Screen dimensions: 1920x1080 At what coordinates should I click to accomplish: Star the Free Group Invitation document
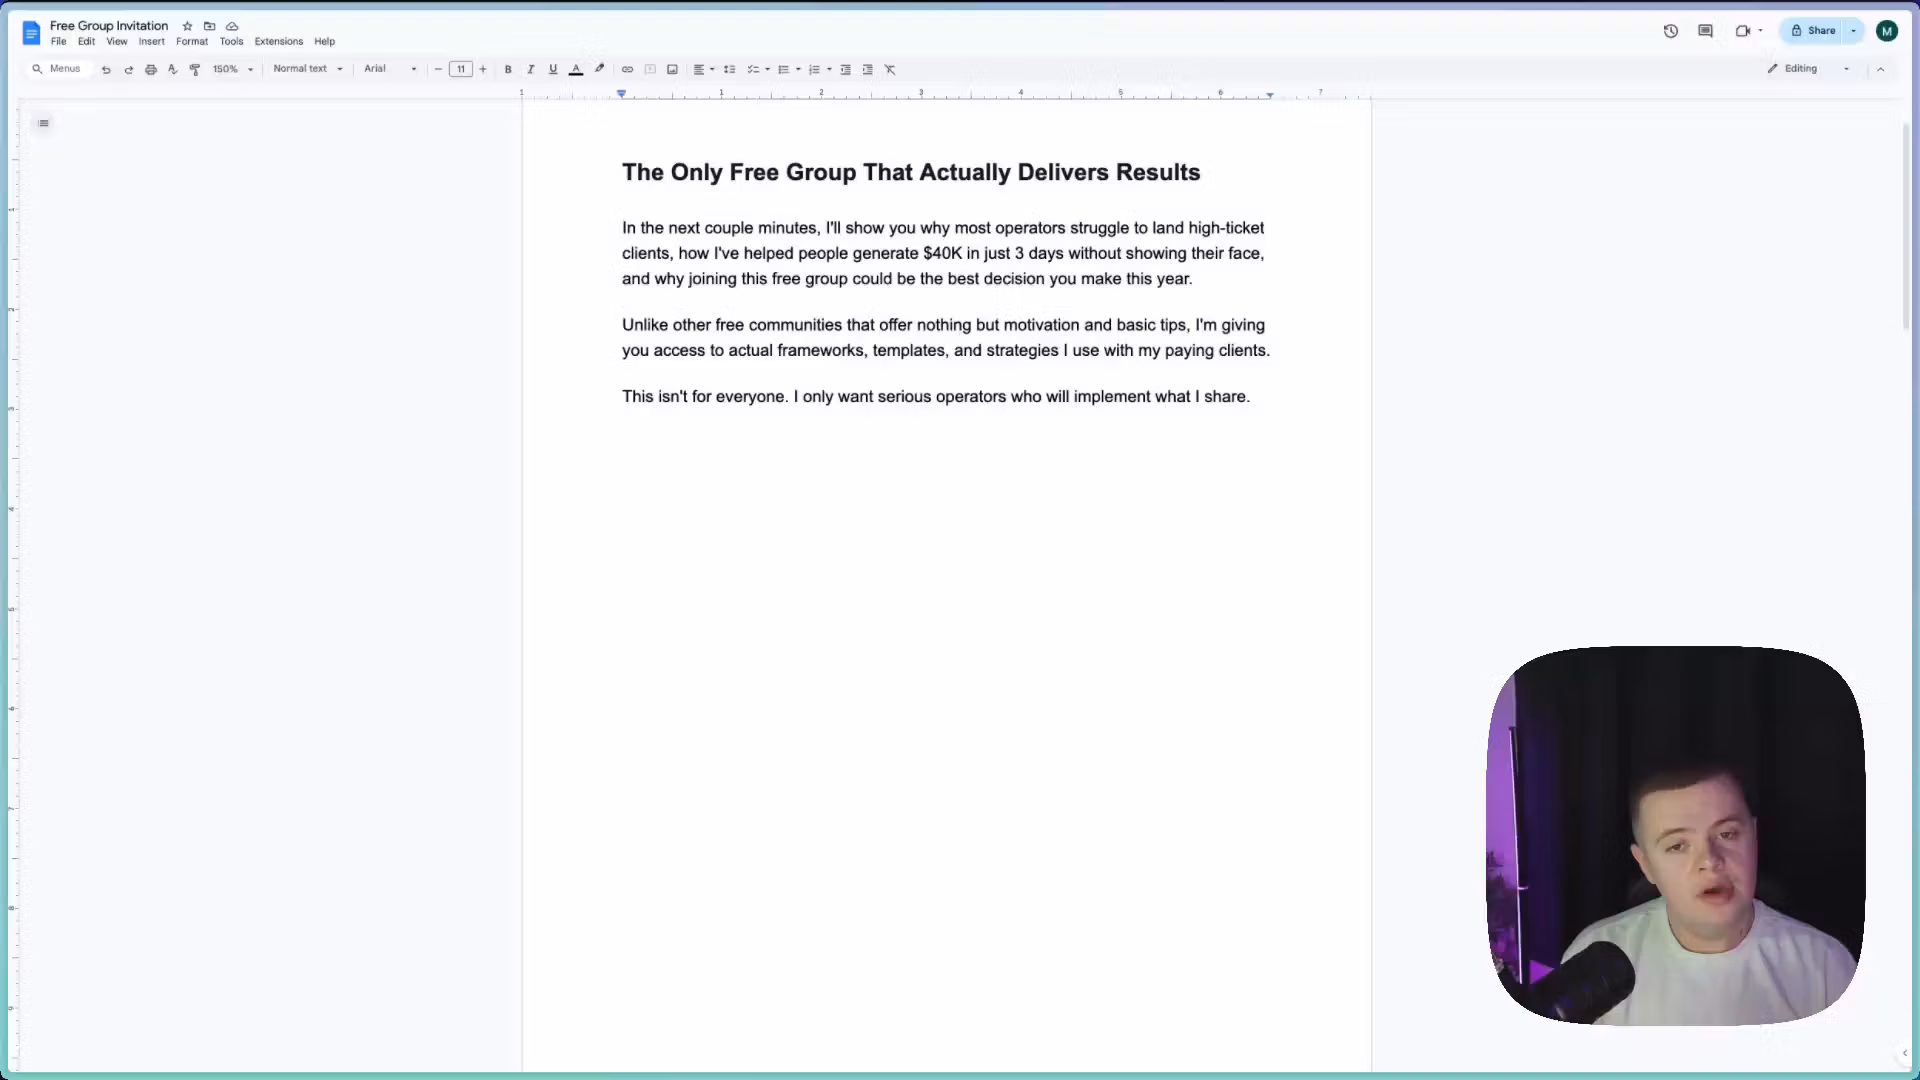click(x=187, y=26)
